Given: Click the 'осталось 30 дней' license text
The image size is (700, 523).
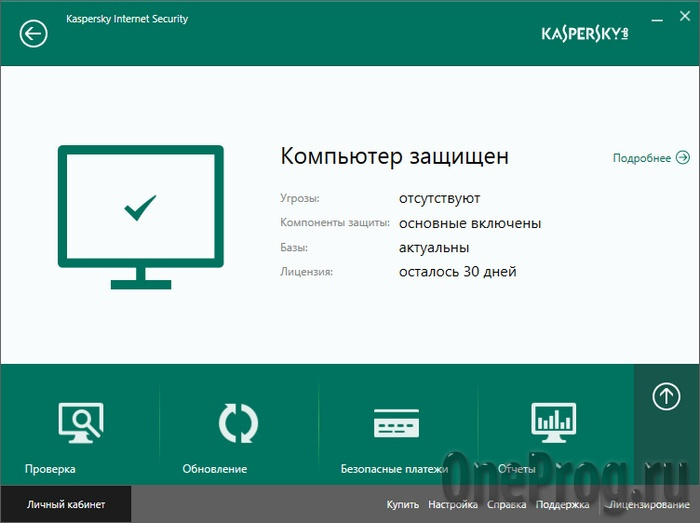Looking at the screenshot, I should click(458, 271).
